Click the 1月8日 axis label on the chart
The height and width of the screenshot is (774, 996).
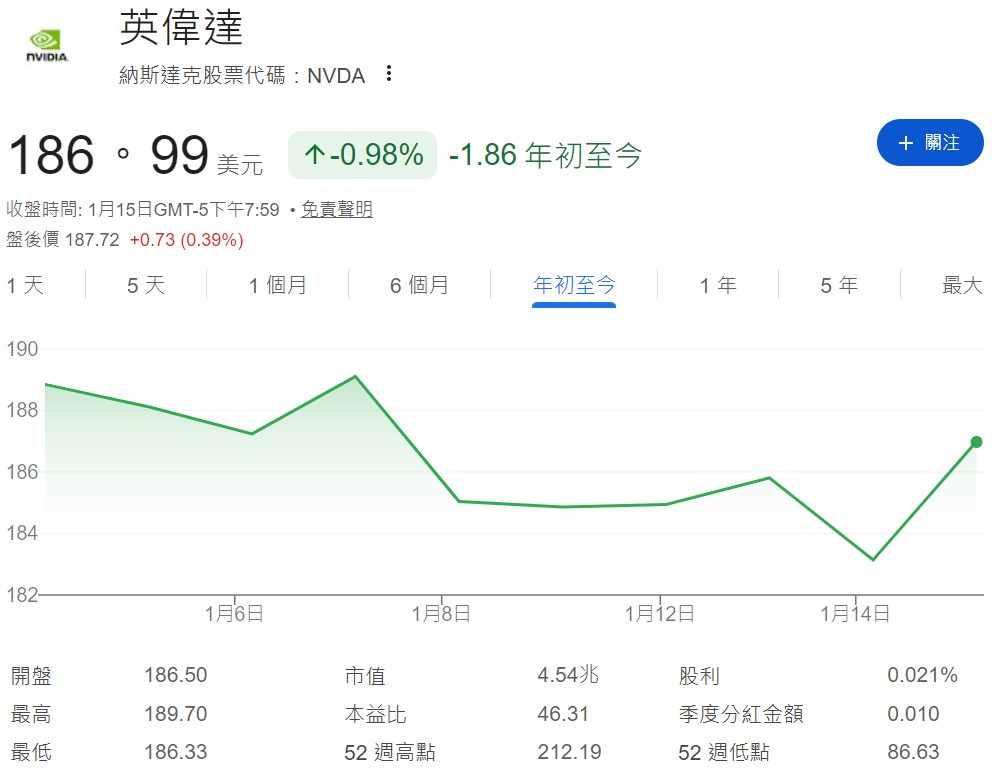tap(440, 614)
